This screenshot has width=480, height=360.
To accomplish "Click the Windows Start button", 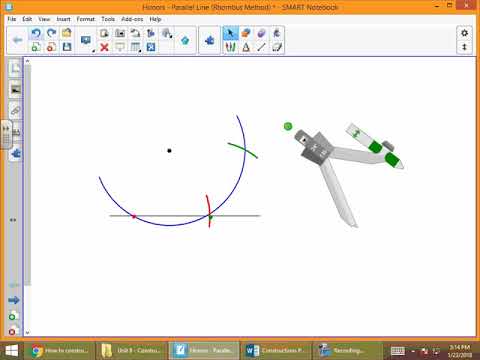I will [11, 350].
